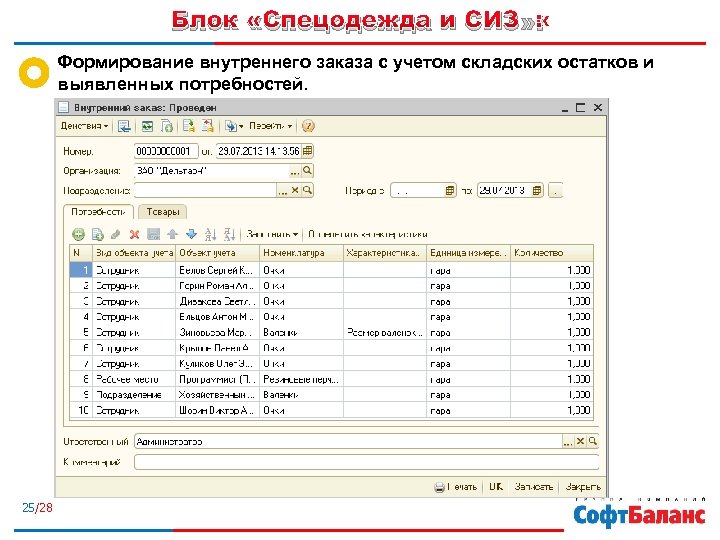Viewport: 720px width, 540px height.
Task: Select the row with Ельцов Антон
Action: tap(331, 317)
